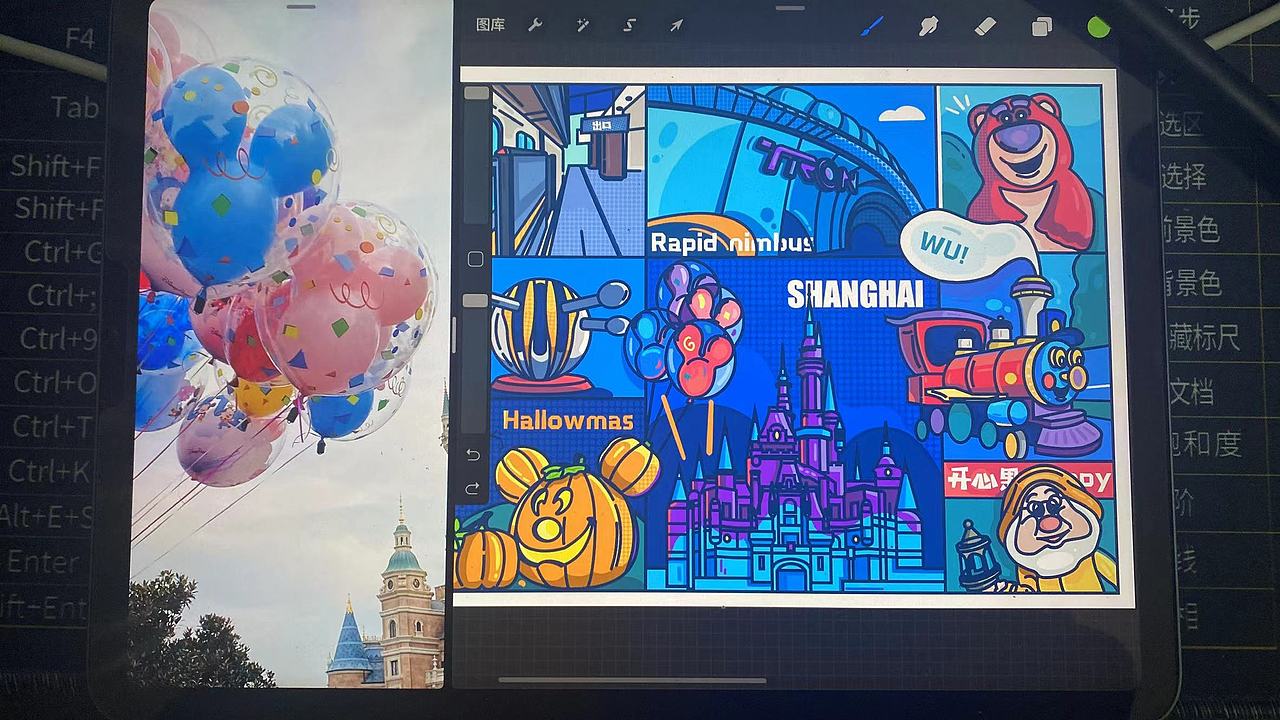Tap the home indicator bar below Procreate

tap(632, 681)
